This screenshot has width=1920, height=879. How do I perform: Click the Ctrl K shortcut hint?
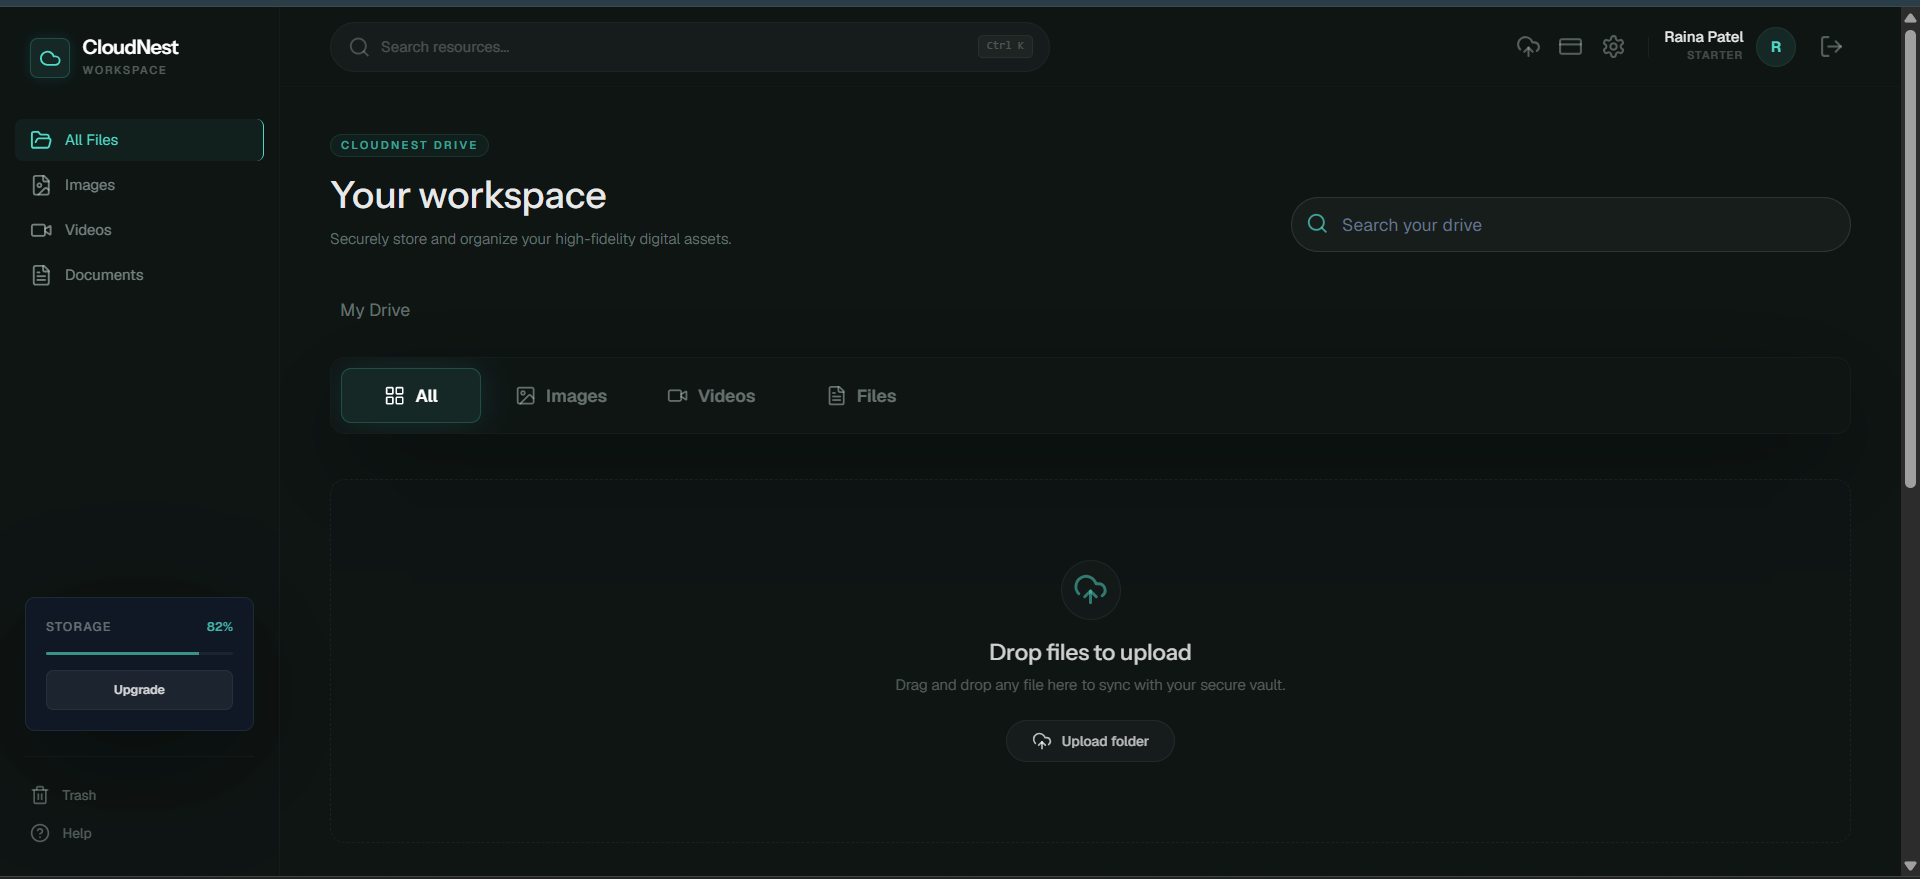(x=1005, y=46)
